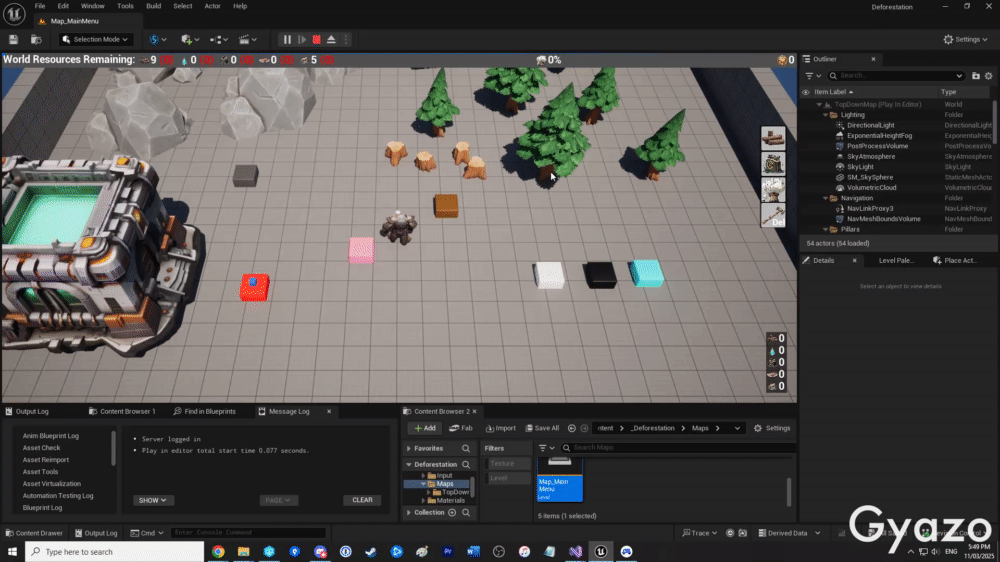
Task: Open the Selection Mode dropdown
Action: point(96,39)
